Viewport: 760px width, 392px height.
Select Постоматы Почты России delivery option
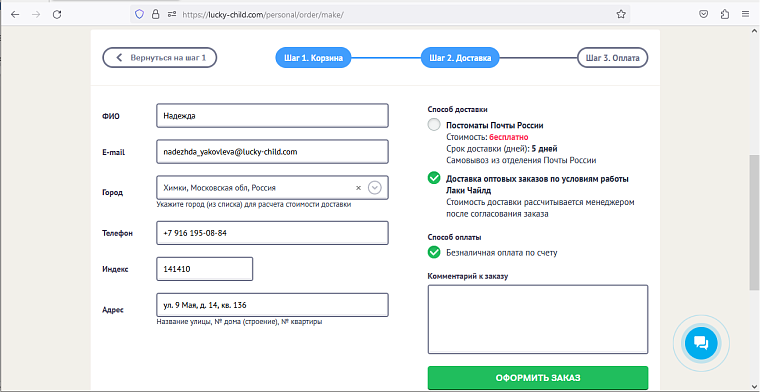[434, 125]
